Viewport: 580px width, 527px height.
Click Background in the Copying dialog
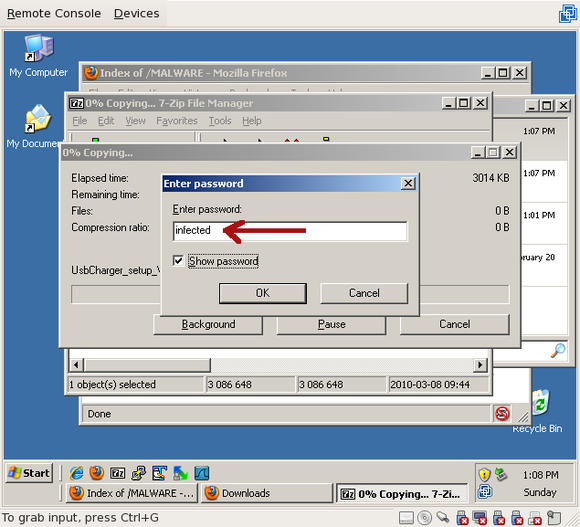click(x=208, y=324)
